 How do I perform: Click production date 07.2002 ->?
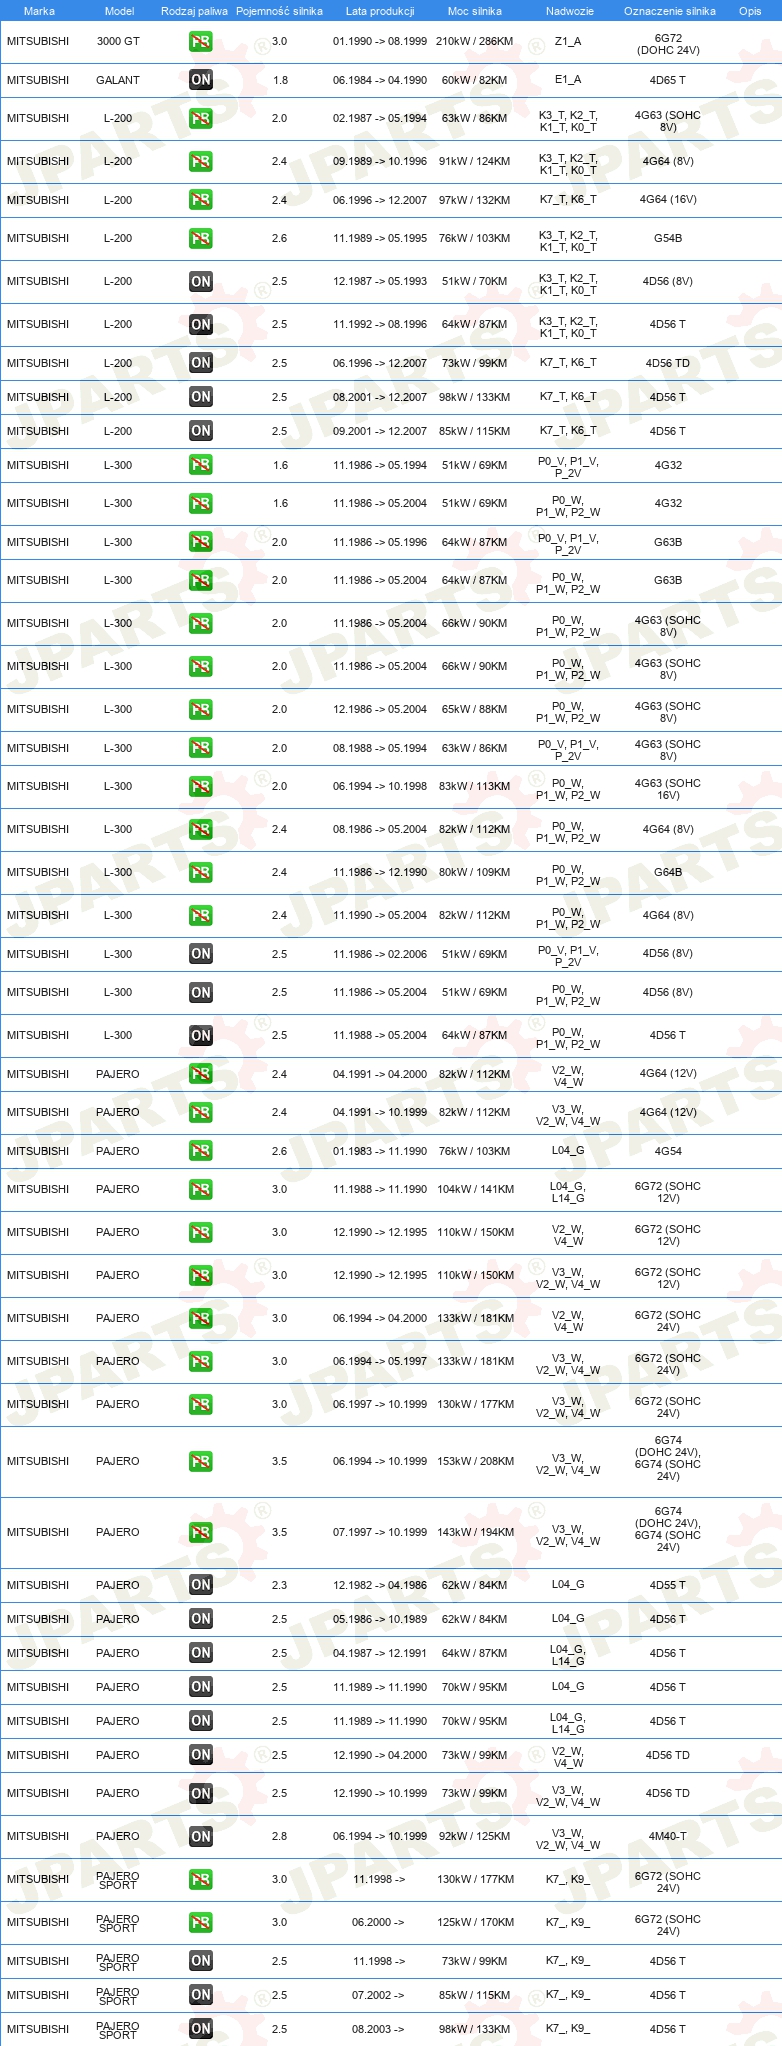point(379,1995)
